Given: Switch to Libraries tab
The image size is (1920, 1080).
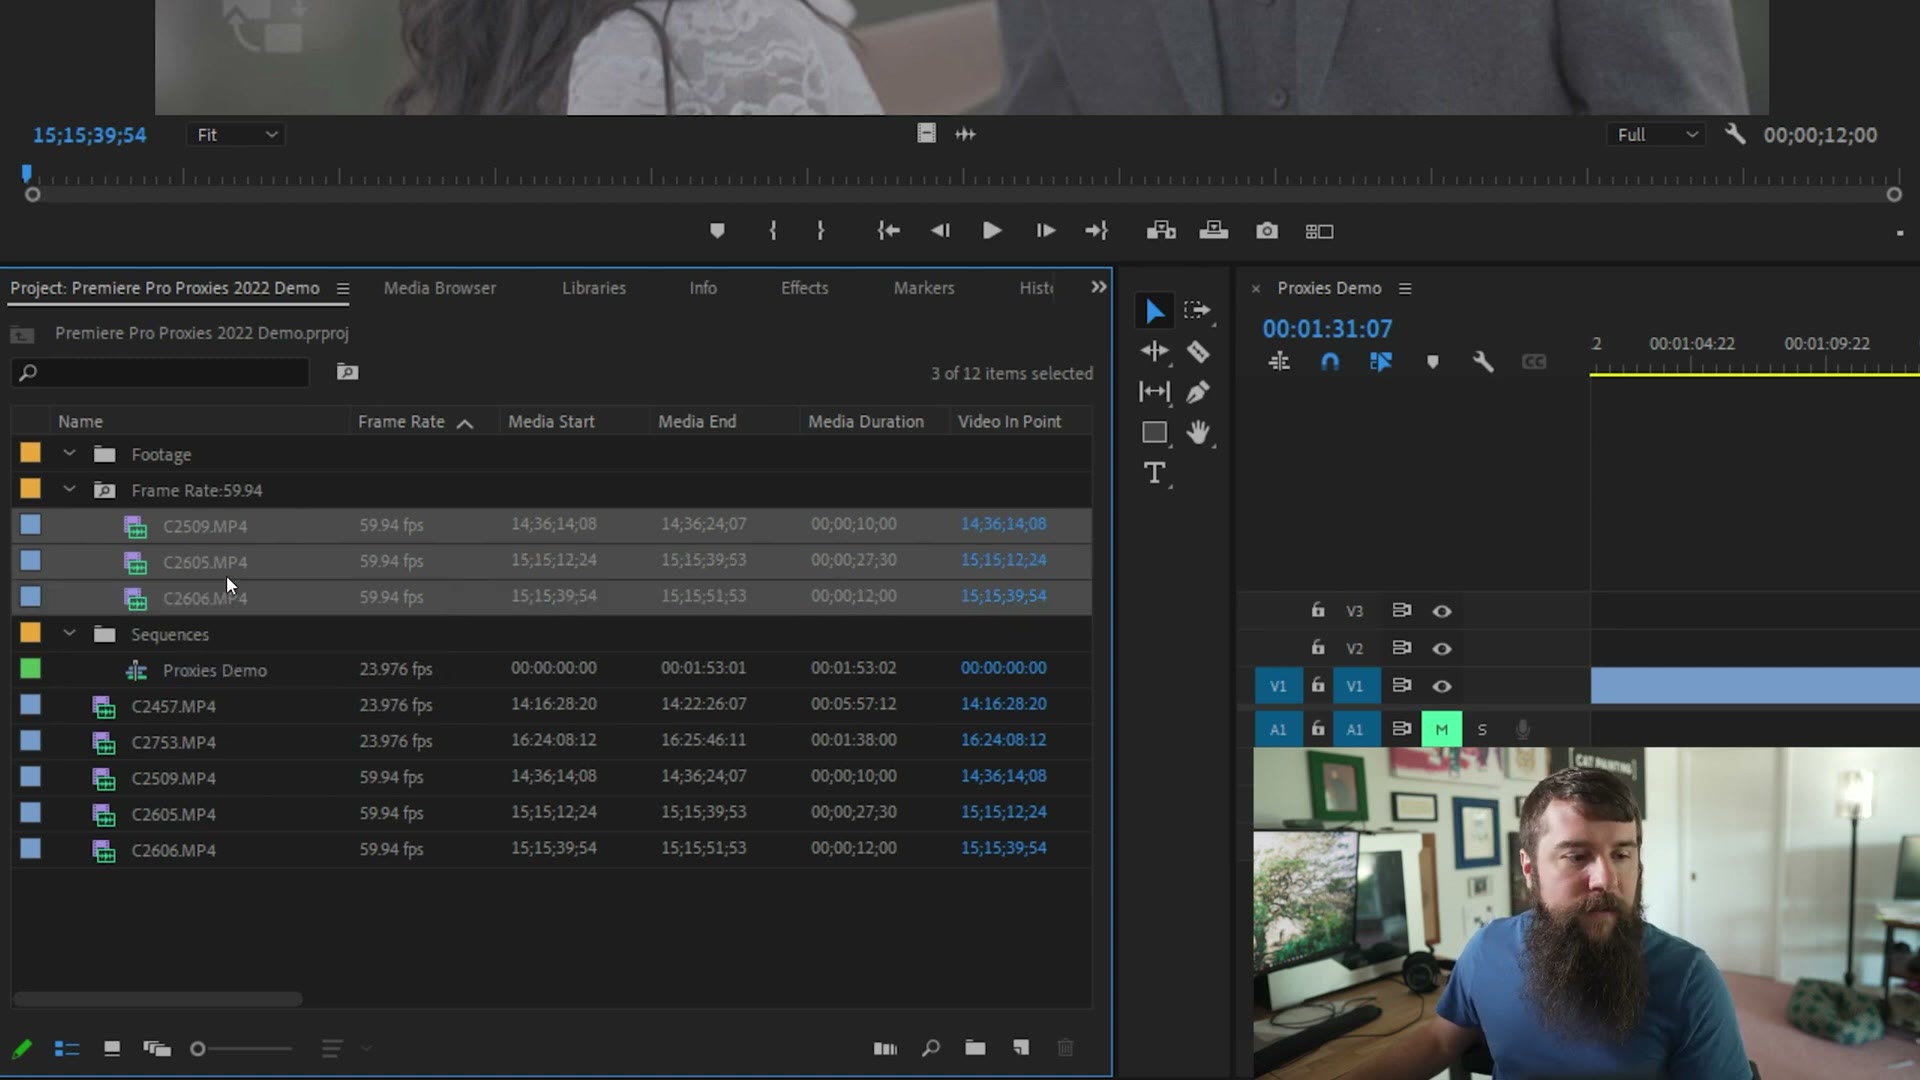Looking at the screenshot, I should (x=594, y=288).
